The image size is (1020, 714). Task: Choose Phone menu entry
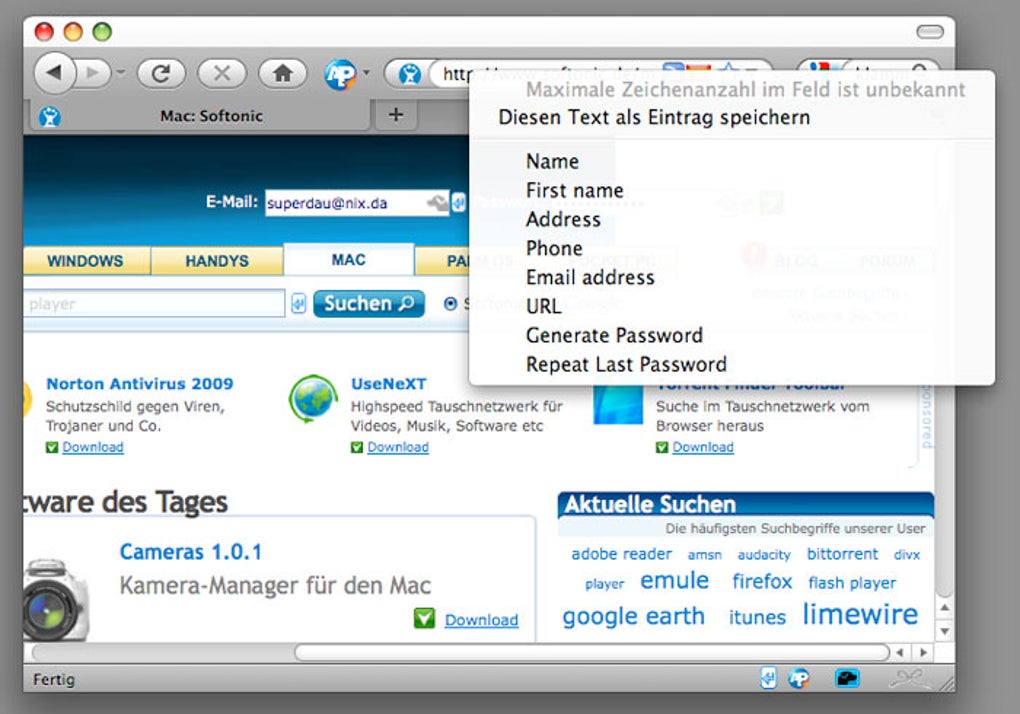click(x=554, y=248)
